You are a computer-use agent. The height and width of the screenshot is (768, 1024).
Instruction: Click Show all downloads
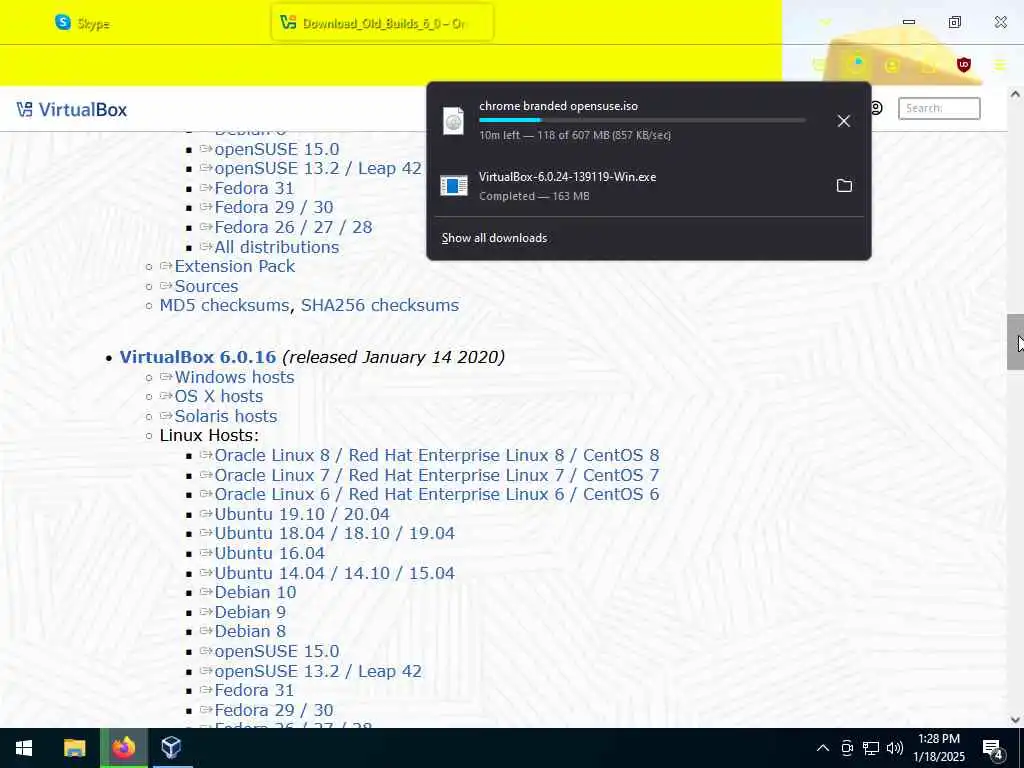[x=494, y=238]
